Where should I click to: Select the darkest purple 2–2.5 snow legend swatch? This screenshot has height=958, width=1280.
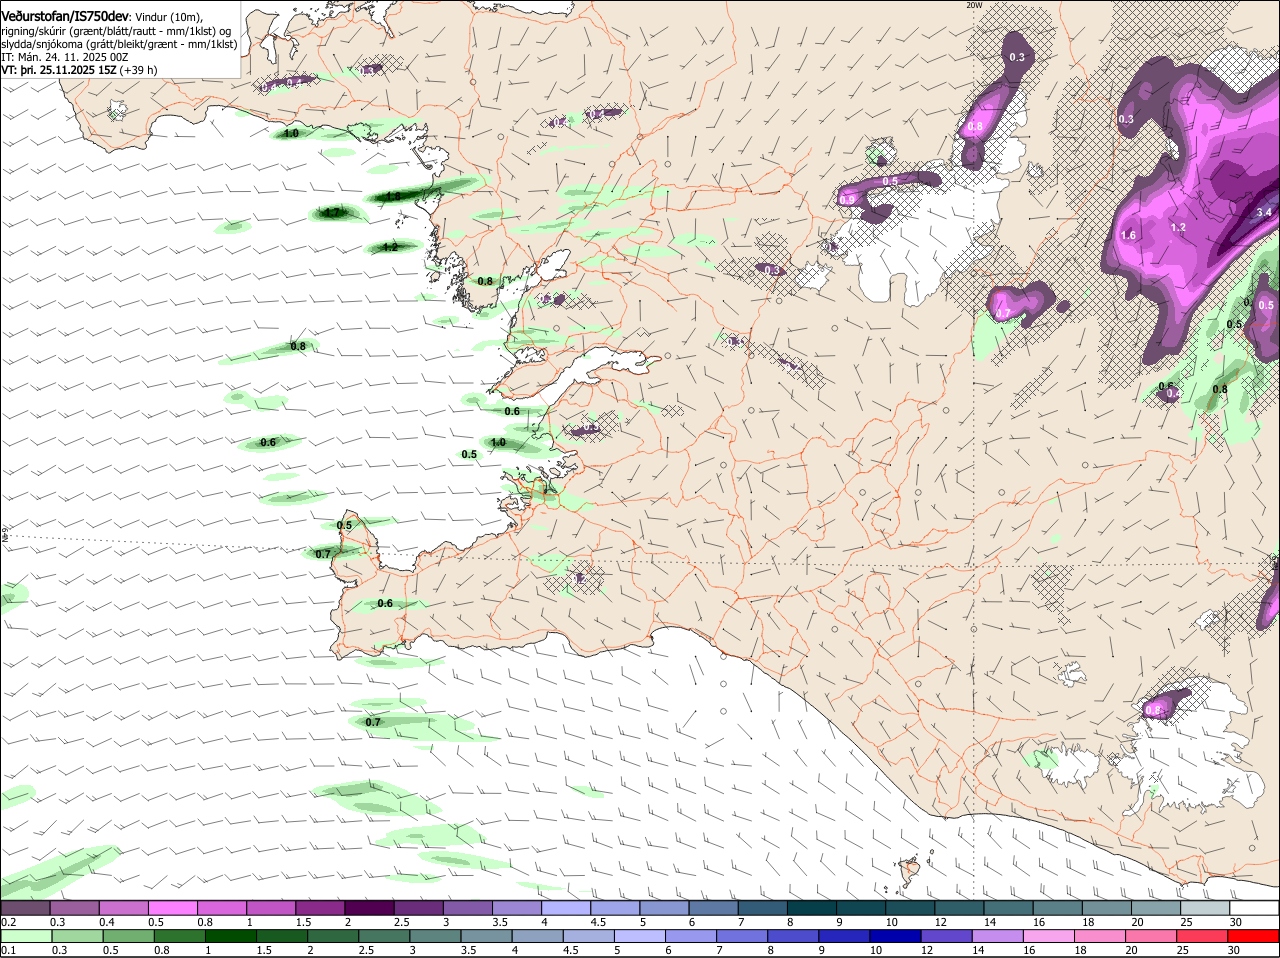pos(370,907)
